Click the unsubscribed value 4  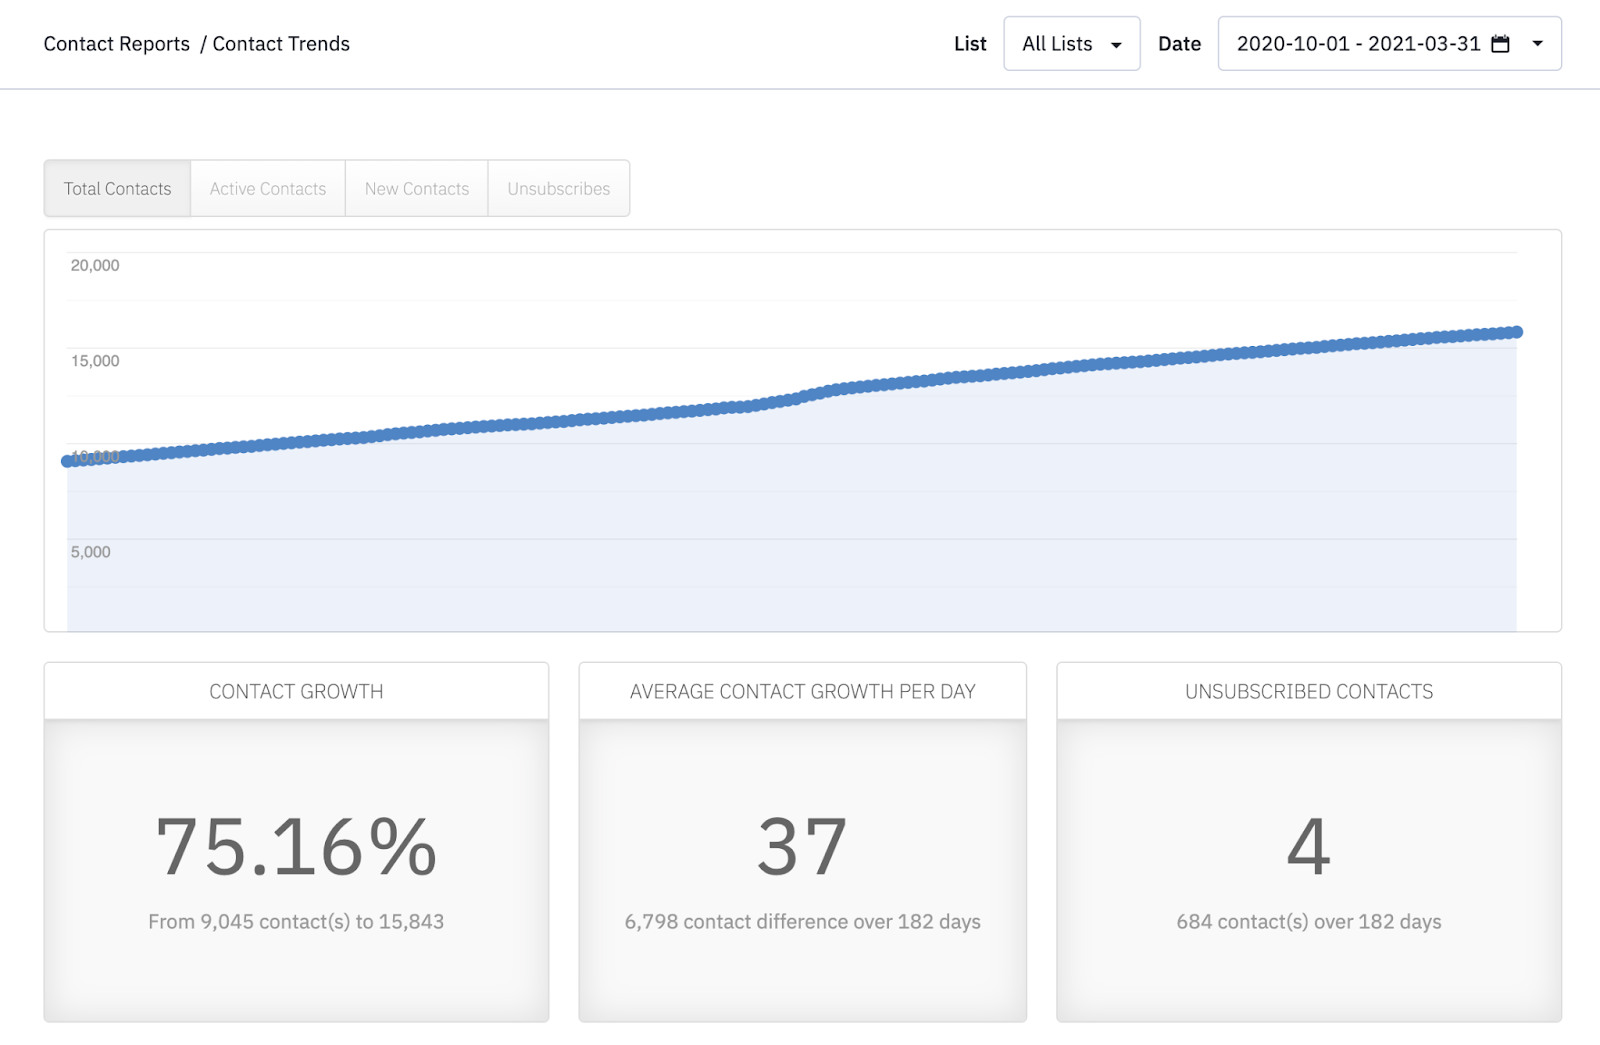1309,847
